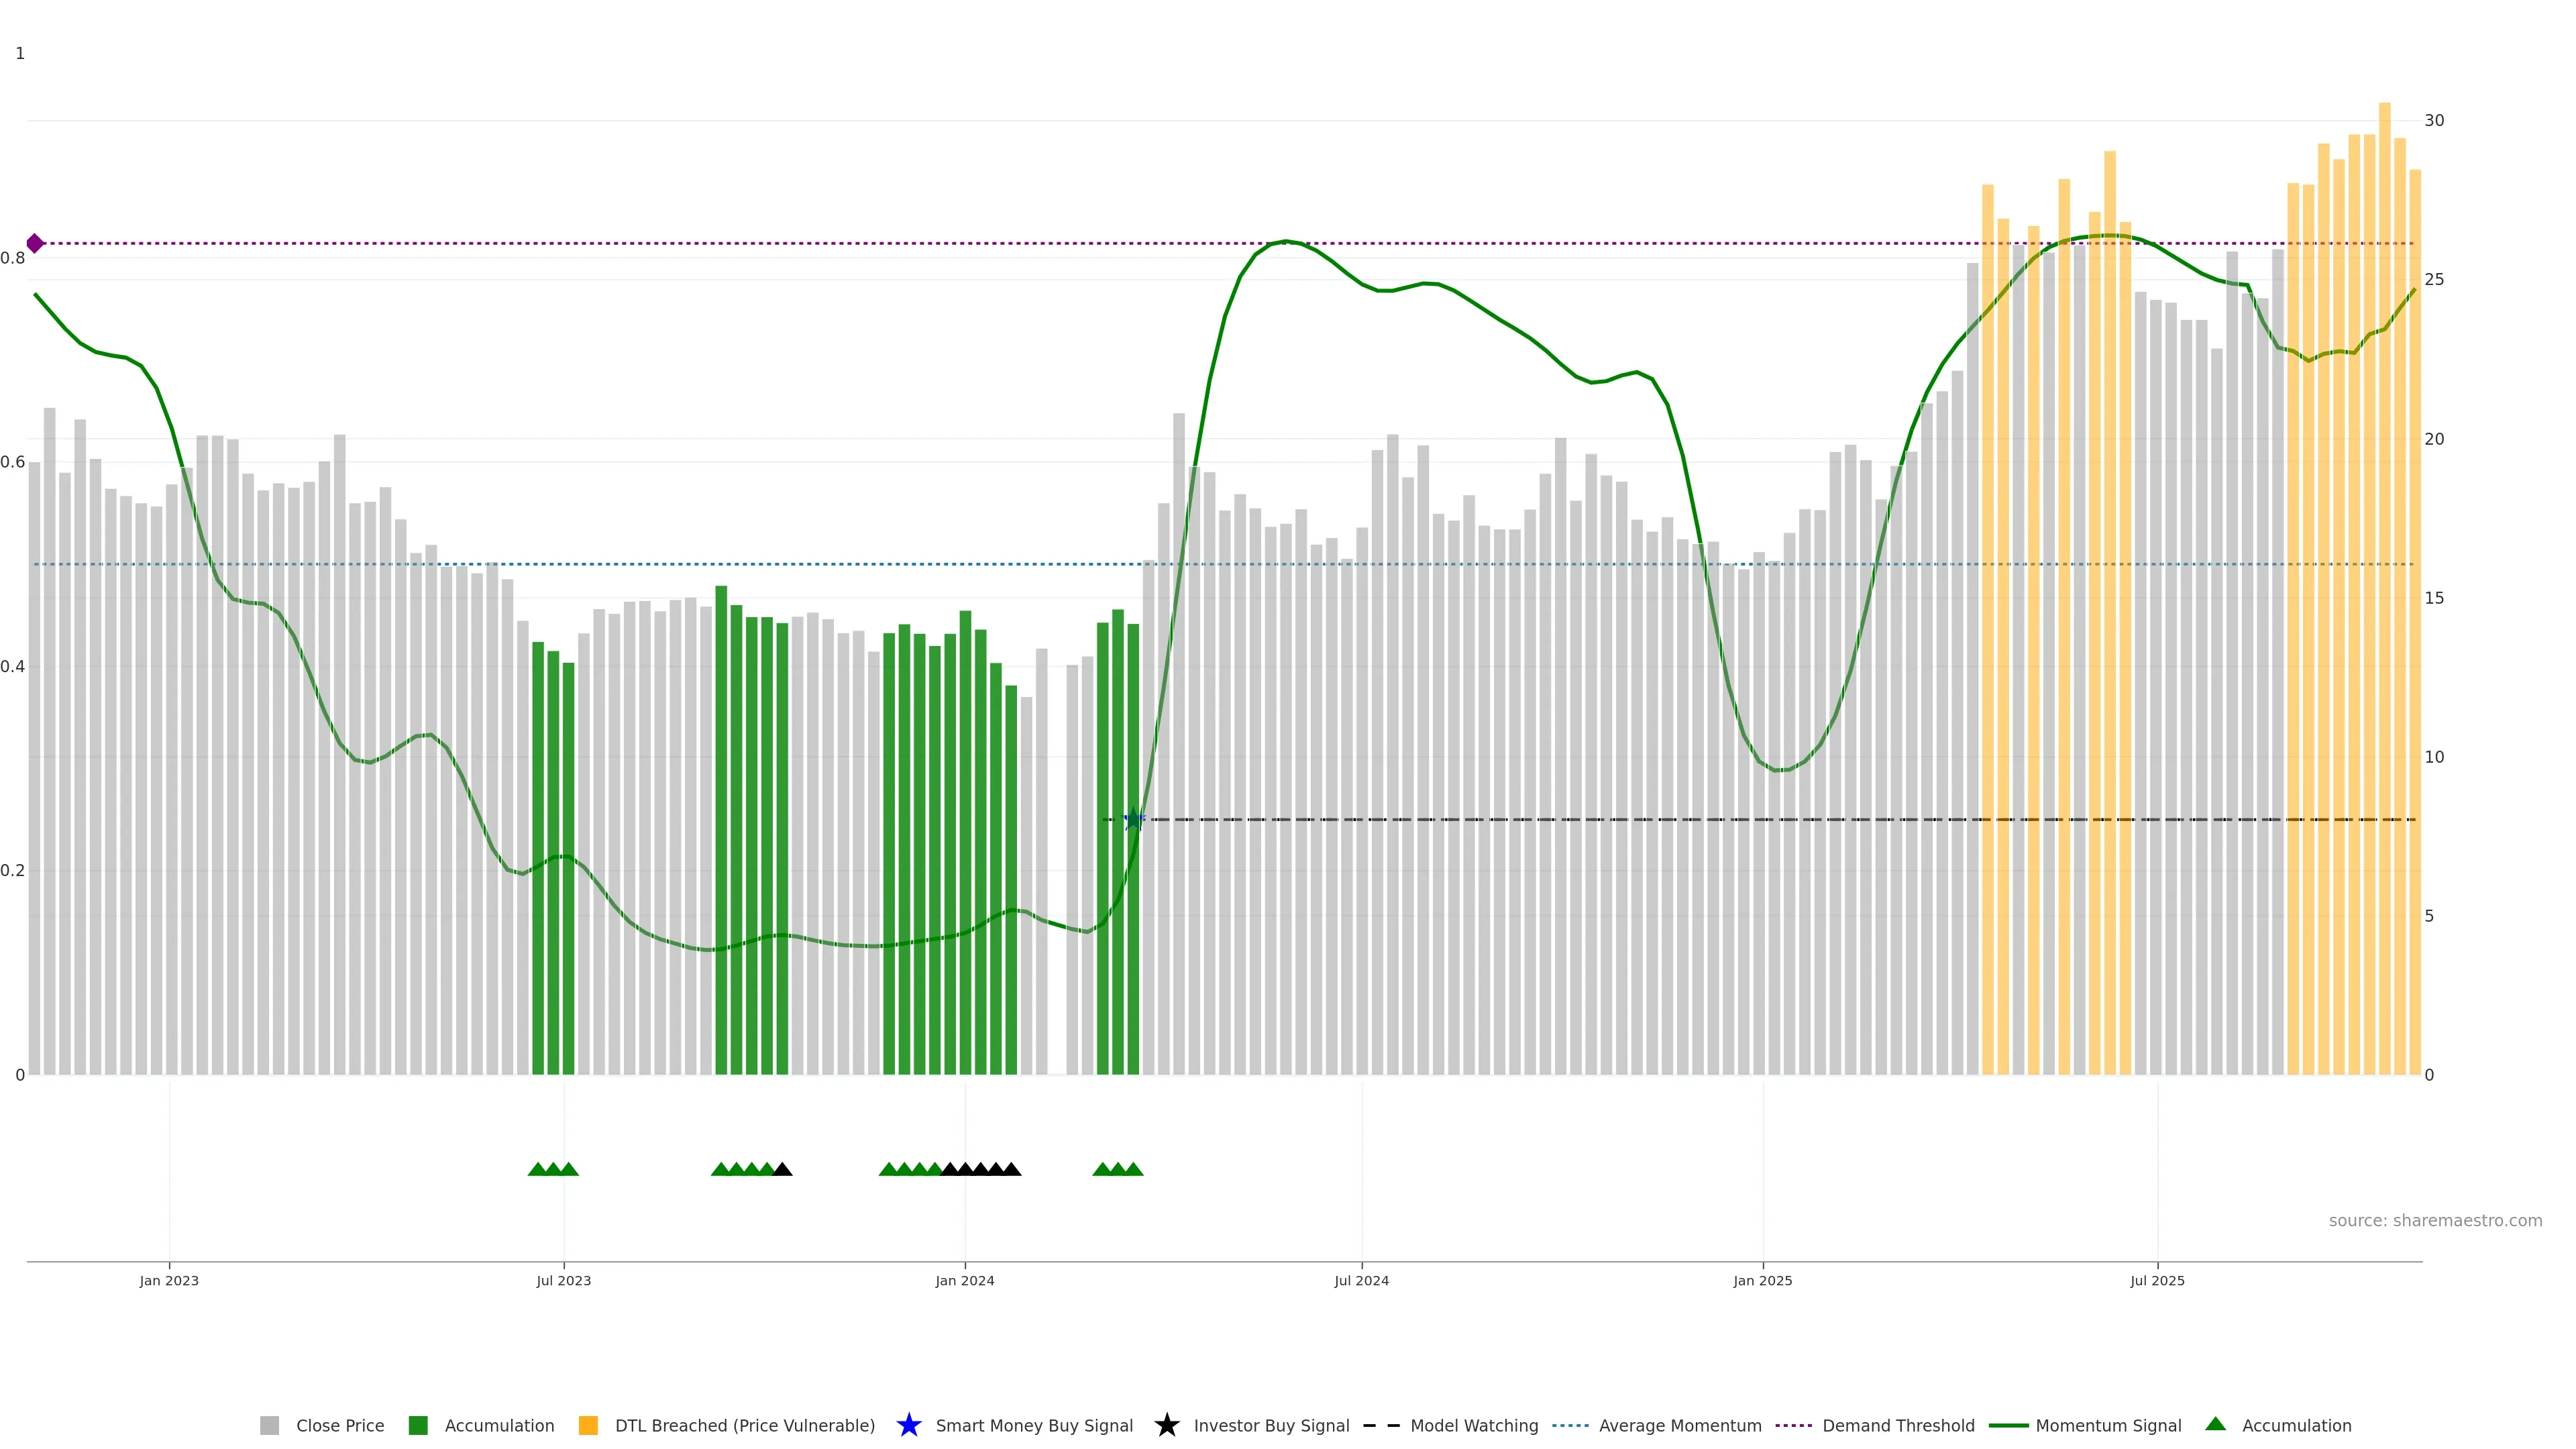
Task: Click the black triangle markers near Jan 2024
Action: coord(981,1169)
